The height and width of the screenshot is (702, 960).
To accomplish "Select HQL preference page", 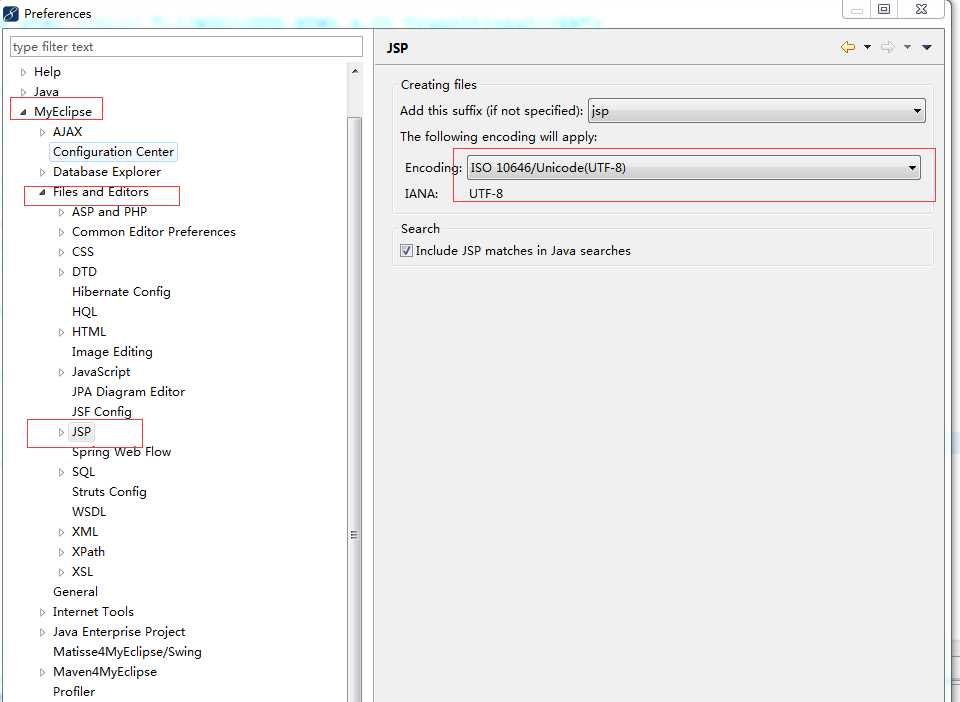I will (x=84, y=312).
